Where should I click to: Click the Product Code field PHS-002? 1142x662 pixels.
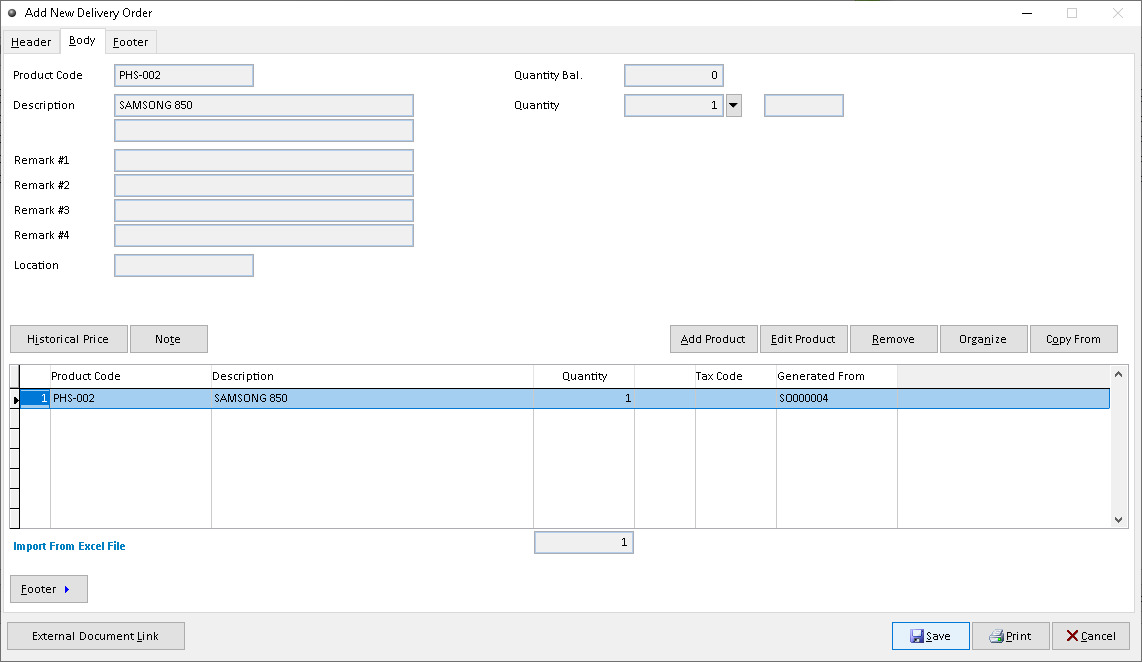[x=184, y=75]
